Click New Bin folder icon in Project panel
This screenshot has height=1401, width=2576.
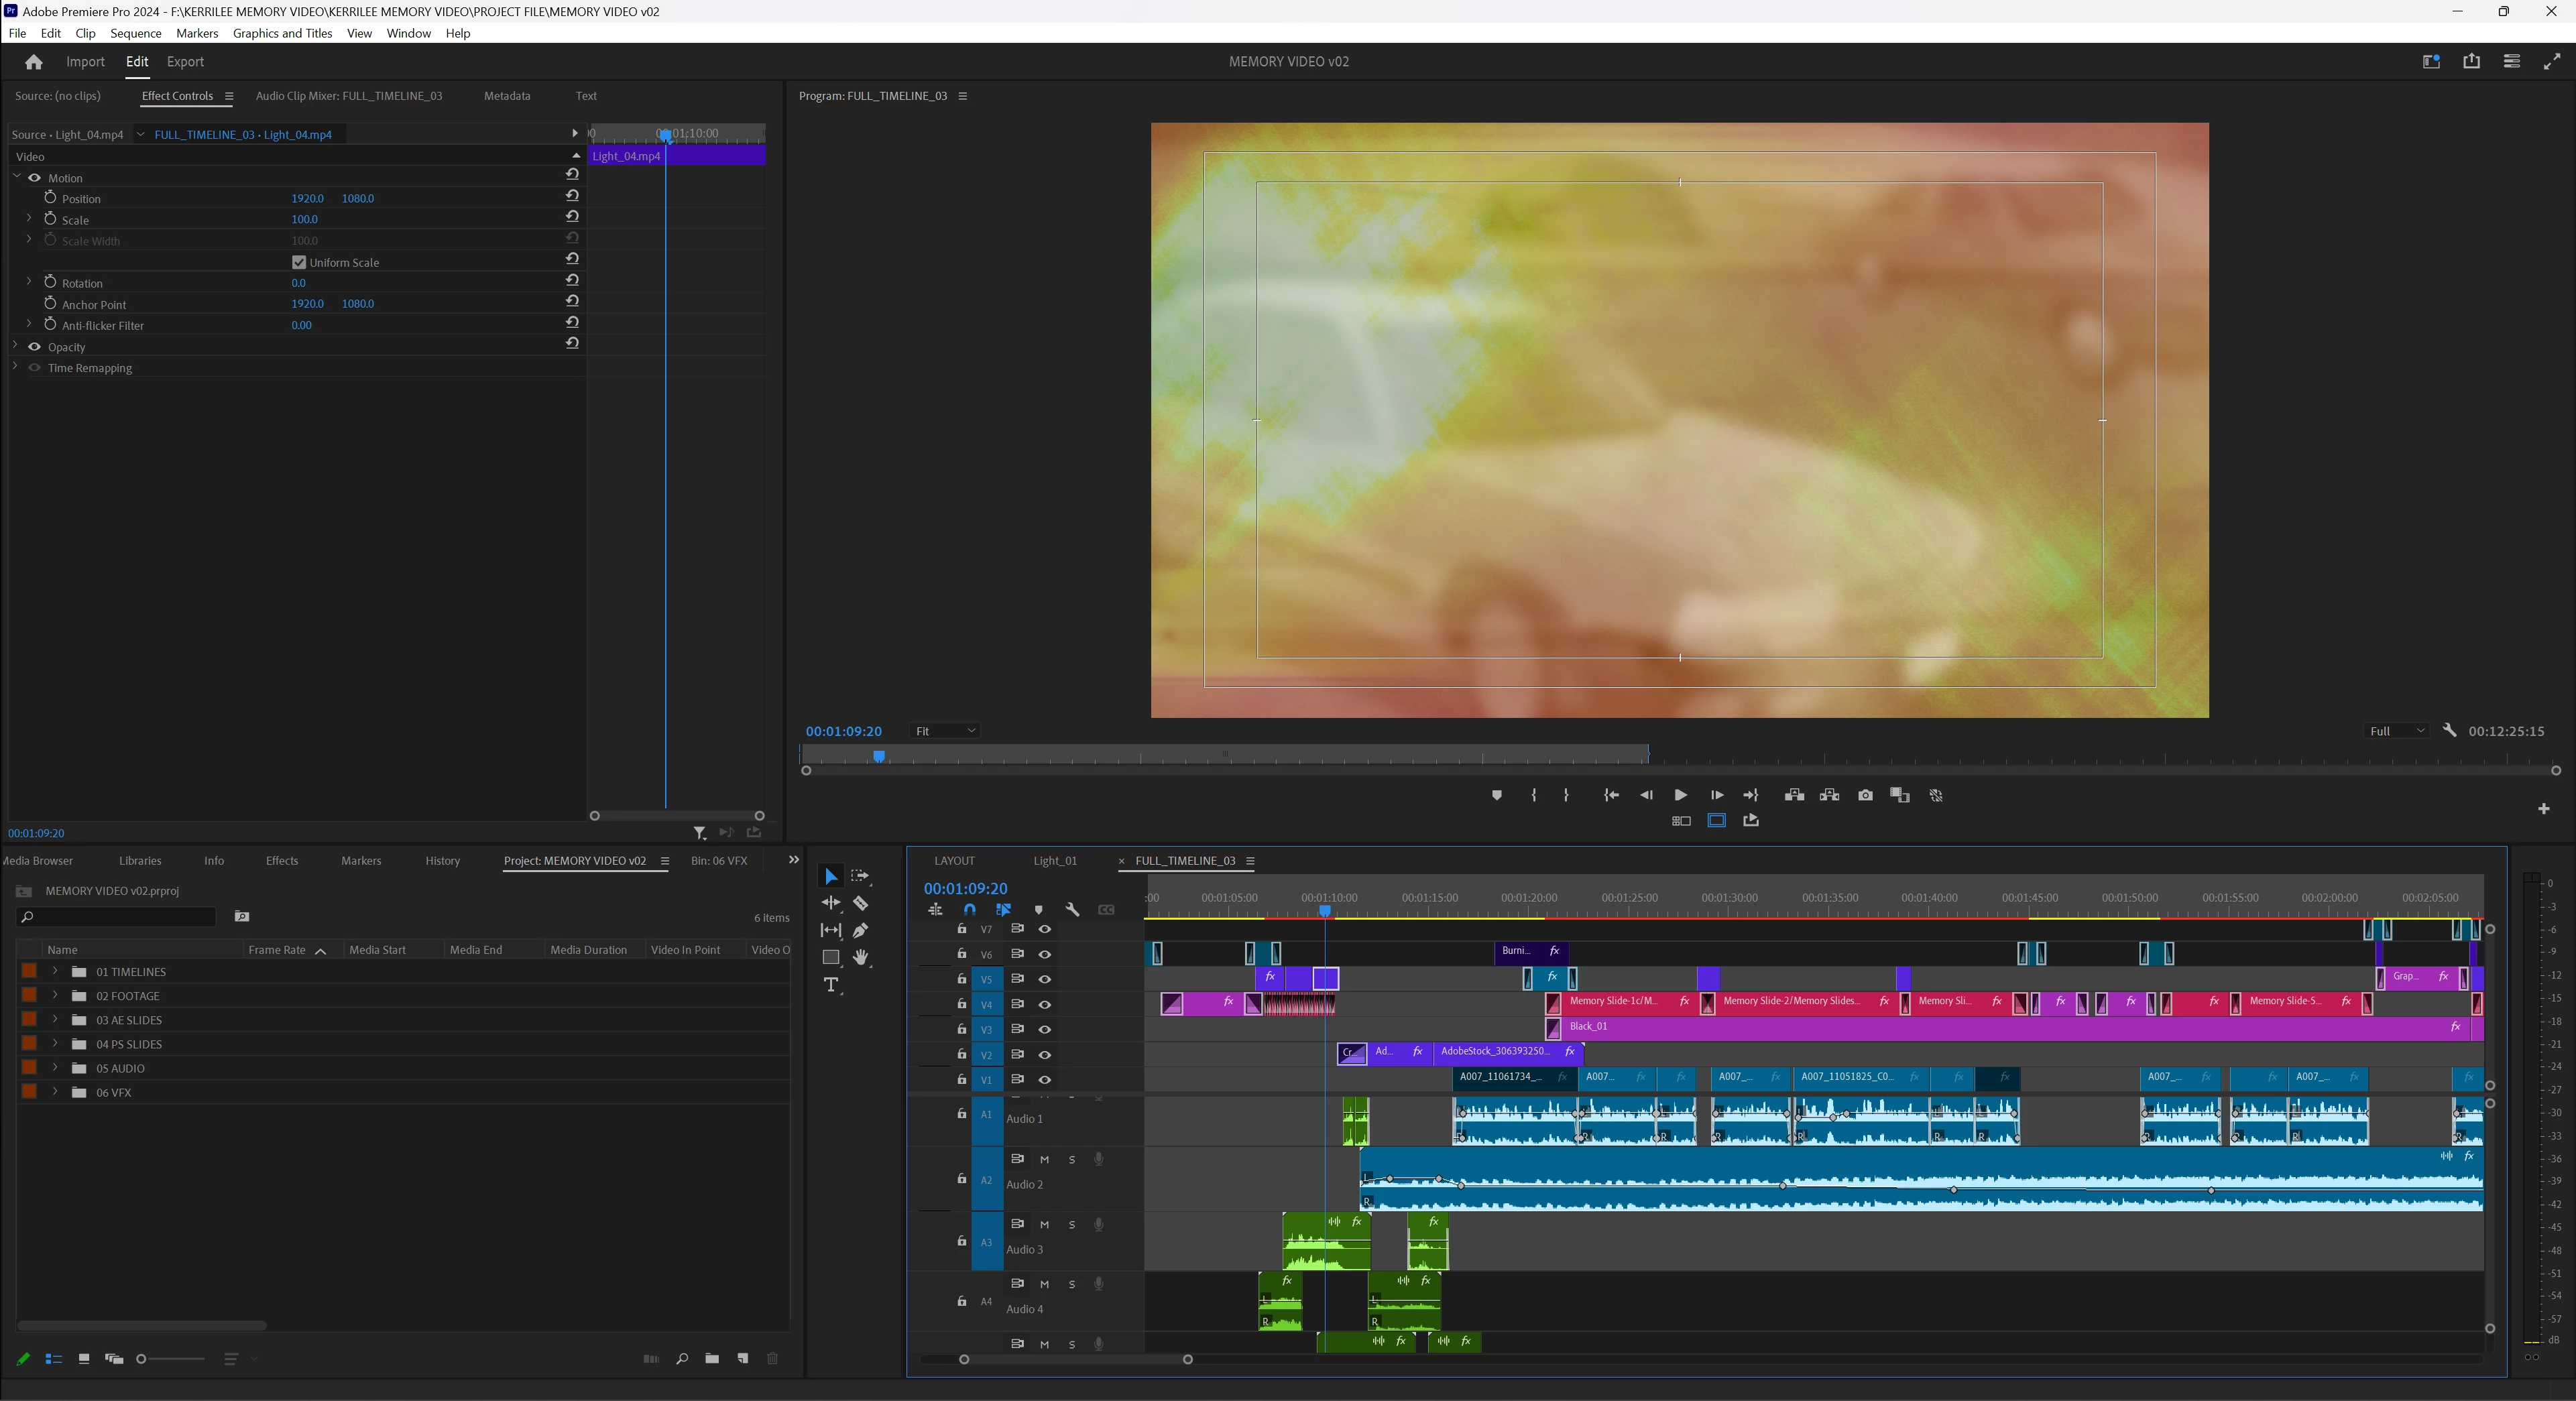(x=711, y=1358)
